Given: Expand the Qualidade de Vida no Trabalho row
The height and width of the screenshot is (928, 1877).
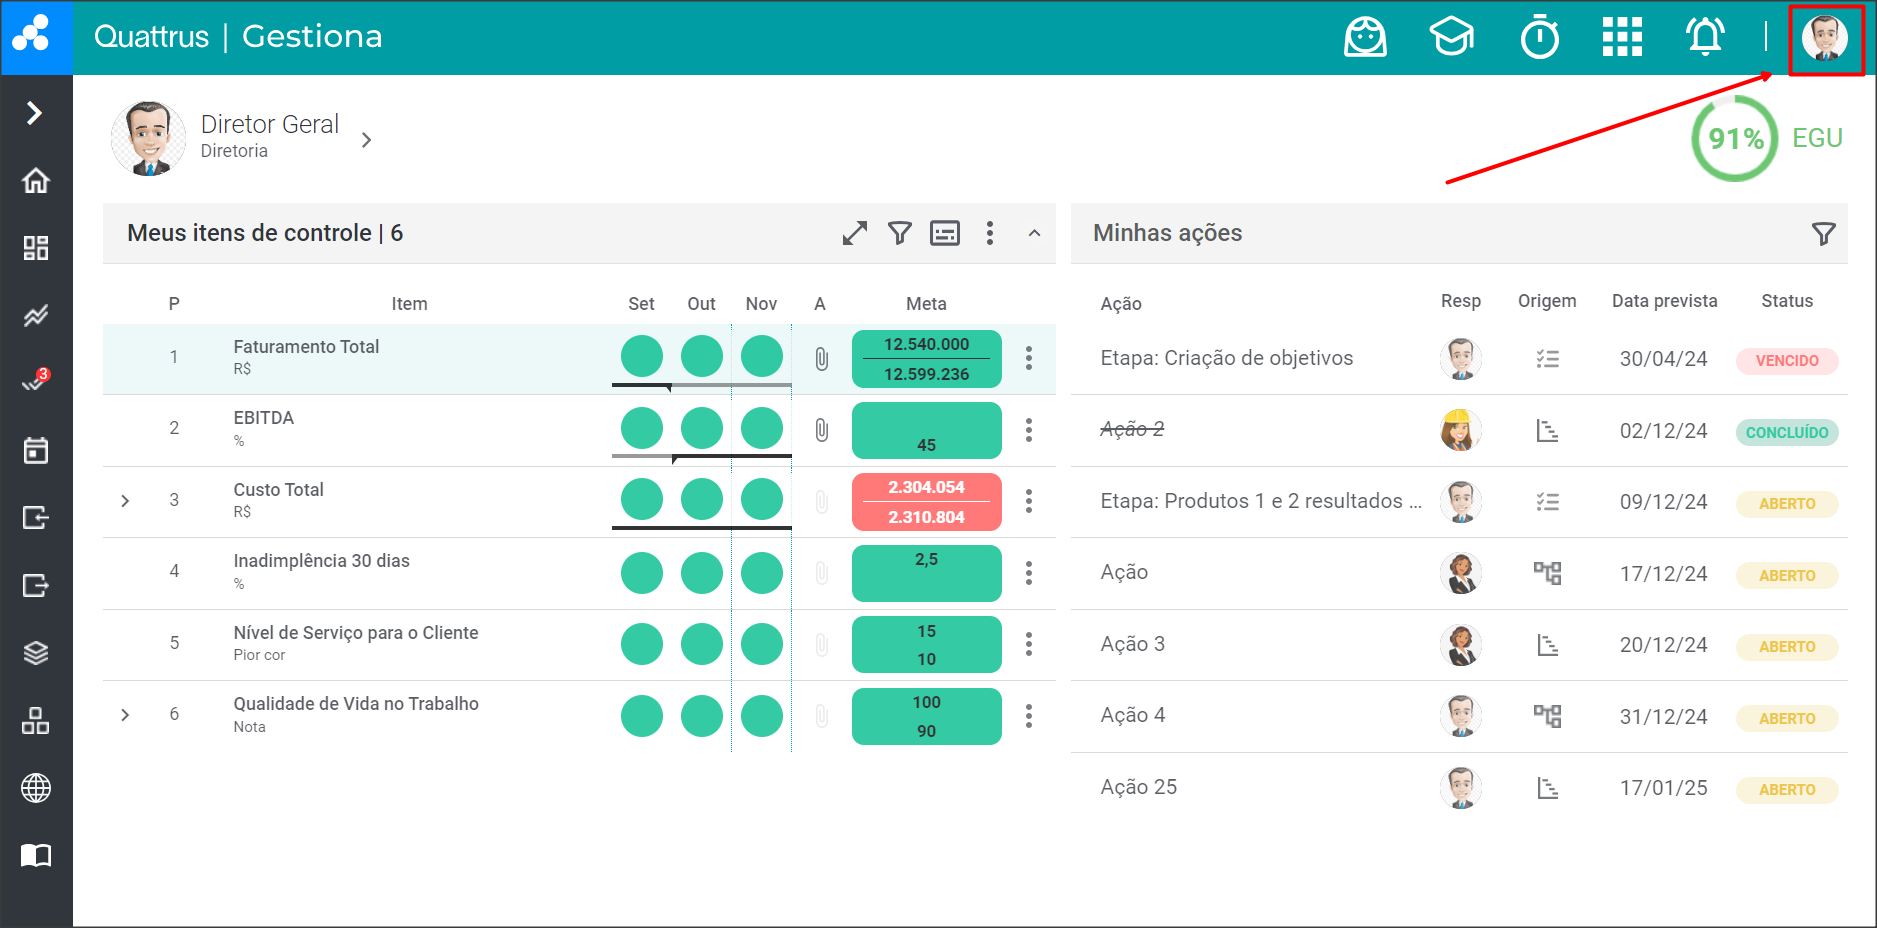Looking at the screenshot, I should coord(125,715).
